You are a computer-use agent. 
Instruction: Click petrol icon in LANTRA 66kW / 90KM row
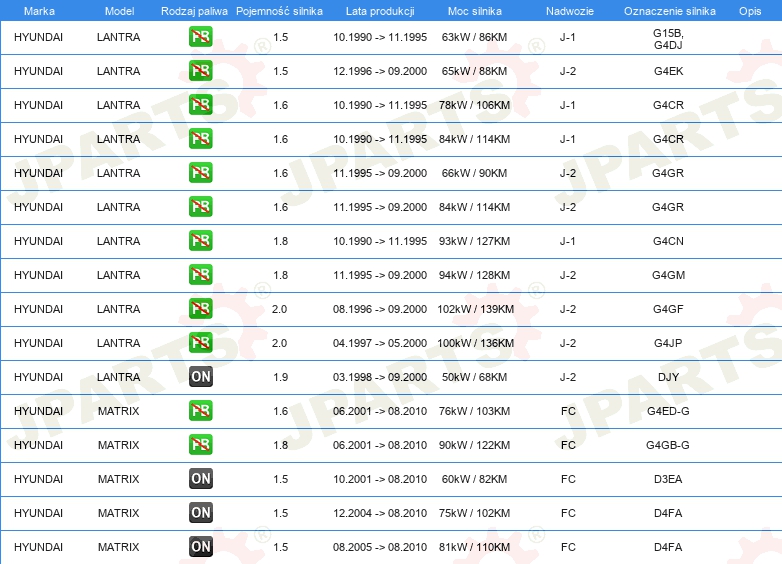pyautogui.click(x=200, y=173)
